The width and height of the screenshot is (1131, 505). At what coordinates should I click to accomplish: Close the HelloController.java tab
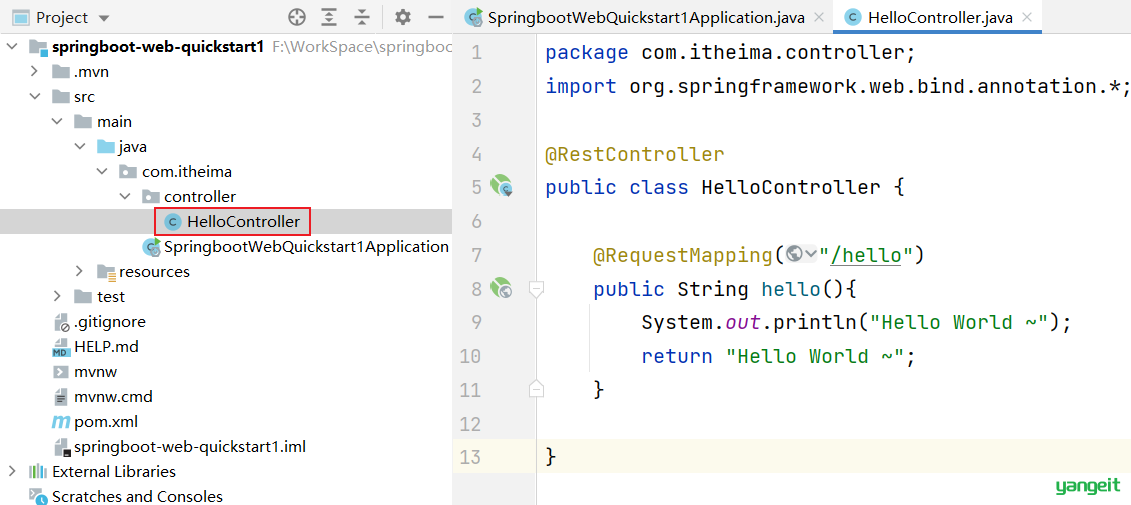click(1028, 18)
